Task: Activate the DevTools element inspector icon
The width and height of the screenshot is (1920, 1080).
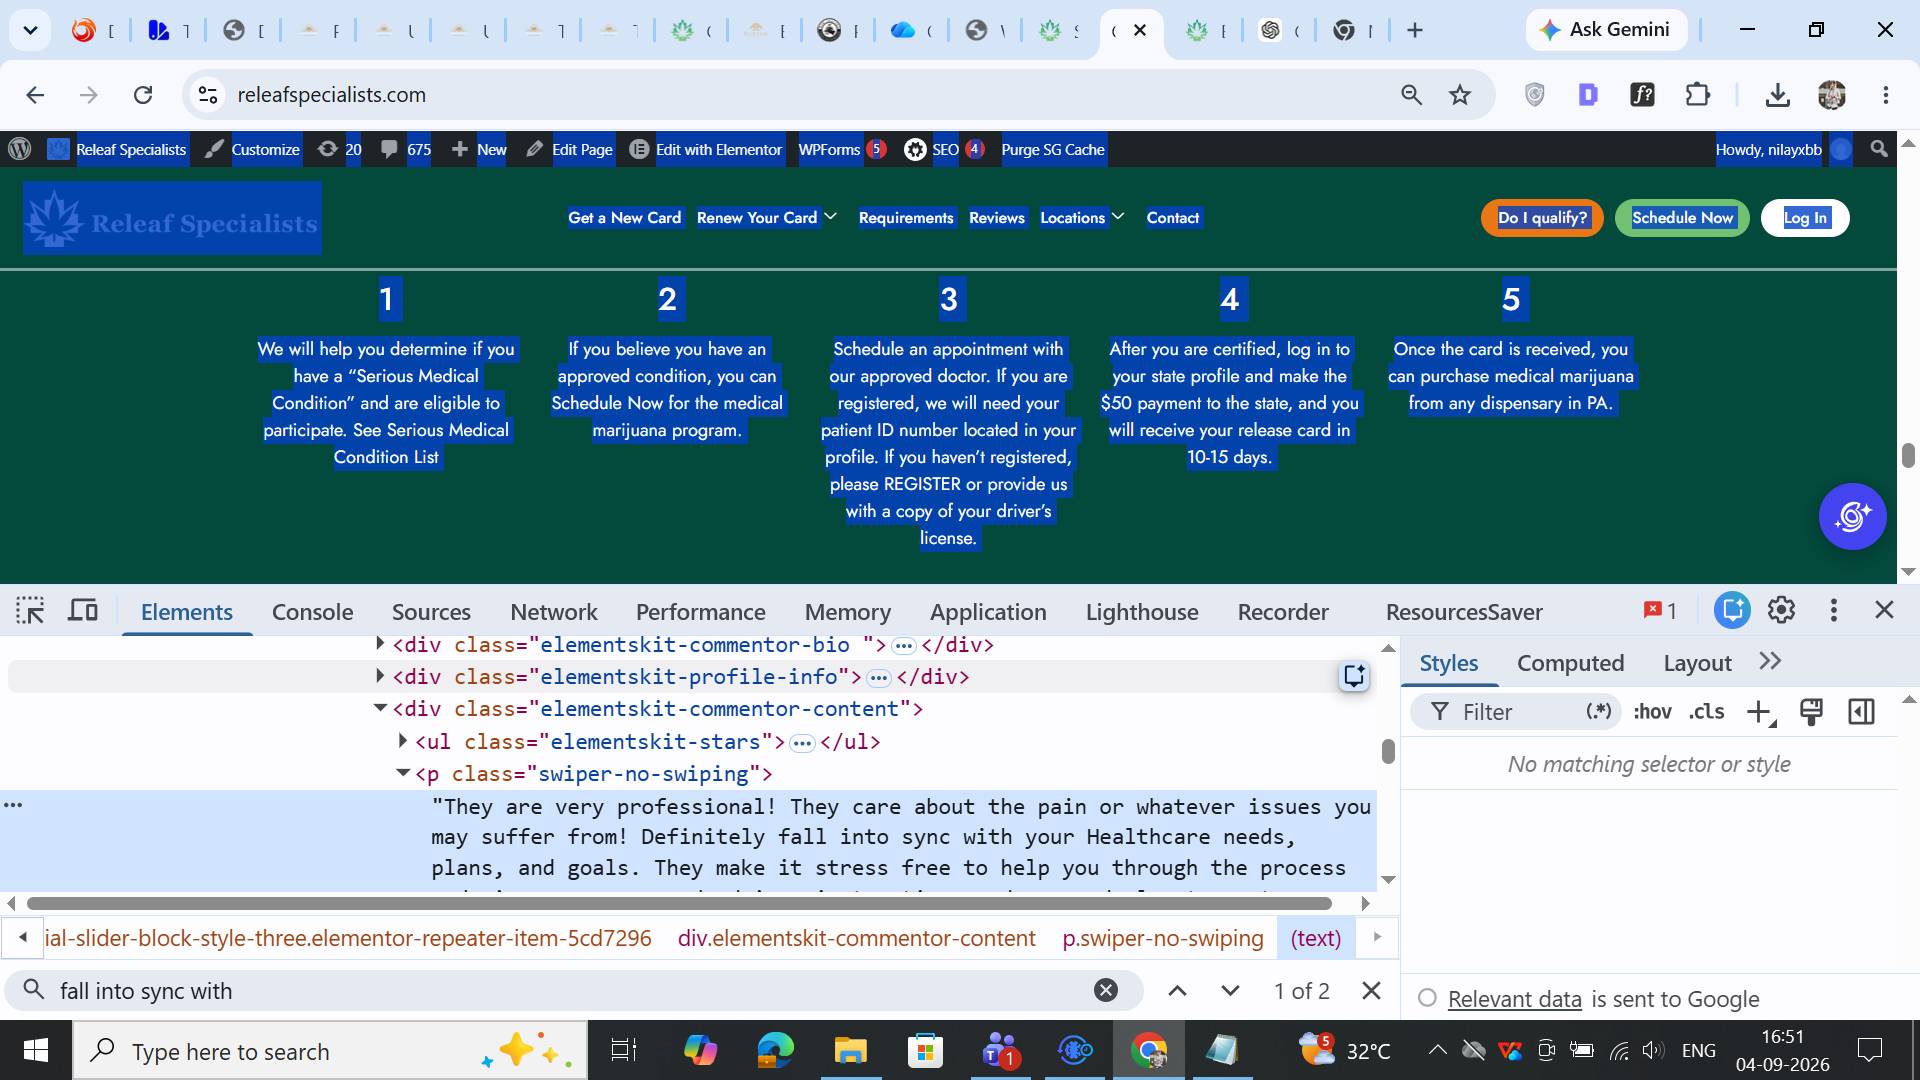Action: (x=30, y=611)
